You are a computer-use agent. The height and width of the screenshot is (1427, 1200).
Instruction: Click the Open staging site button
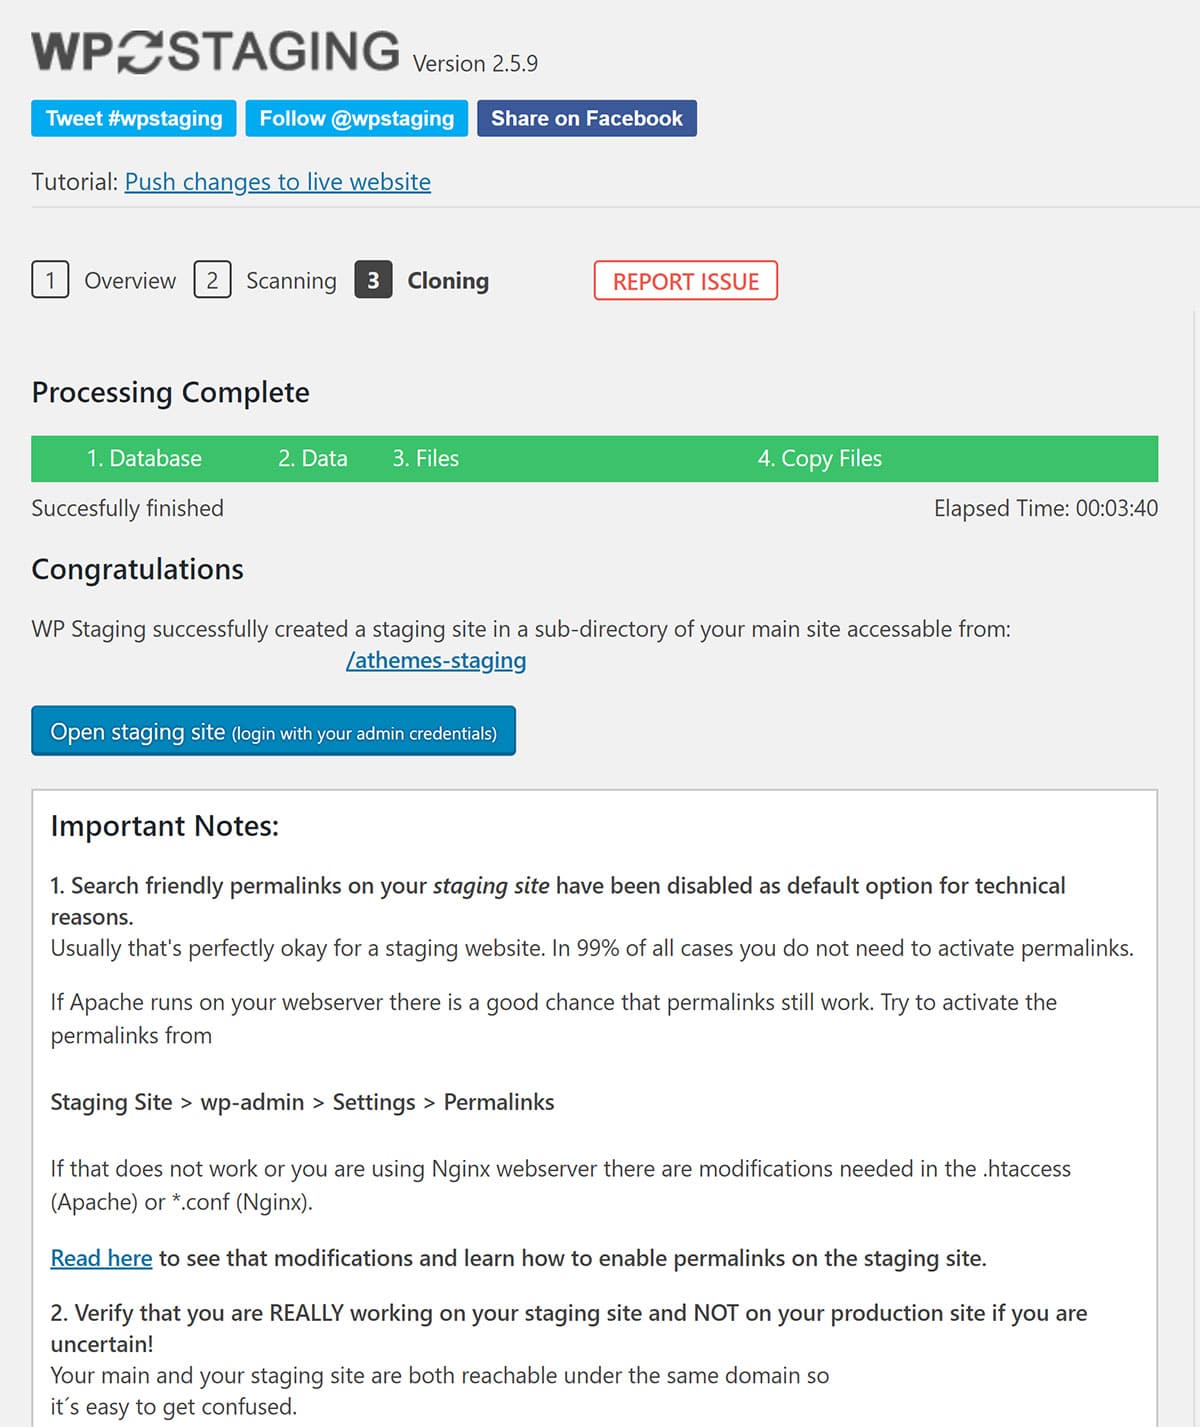click(273, 732)
